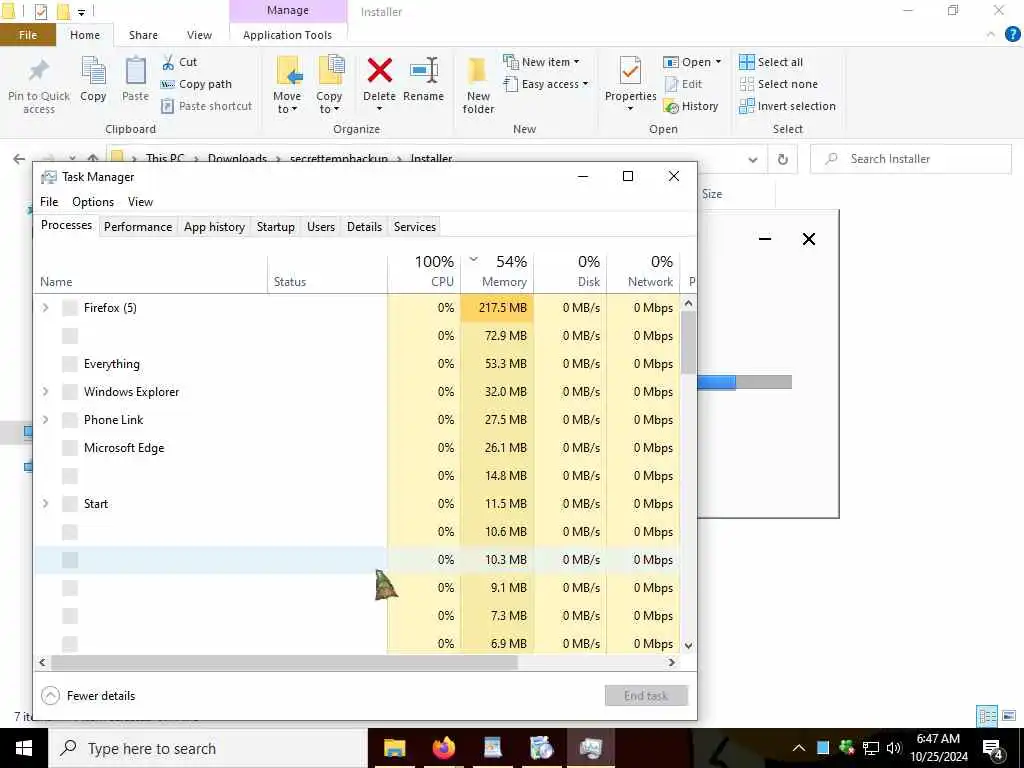Click the Paste clipboard icon
Viewport: 1024px width, 768px height.
pos(135,71)
